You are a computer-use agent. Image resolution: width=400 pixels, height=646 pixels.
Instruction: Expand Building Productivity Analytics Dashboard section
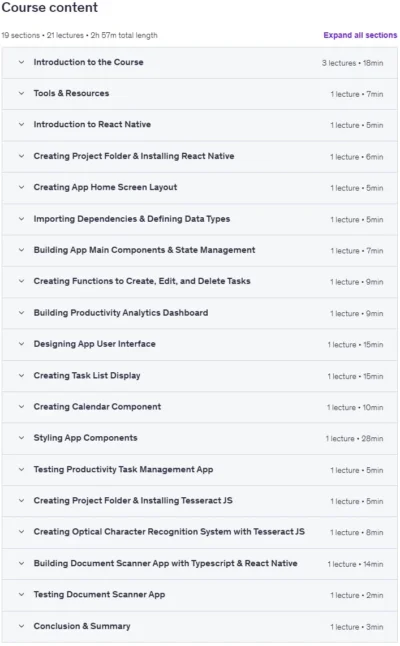pyautogui.click(x=199, y=313)
